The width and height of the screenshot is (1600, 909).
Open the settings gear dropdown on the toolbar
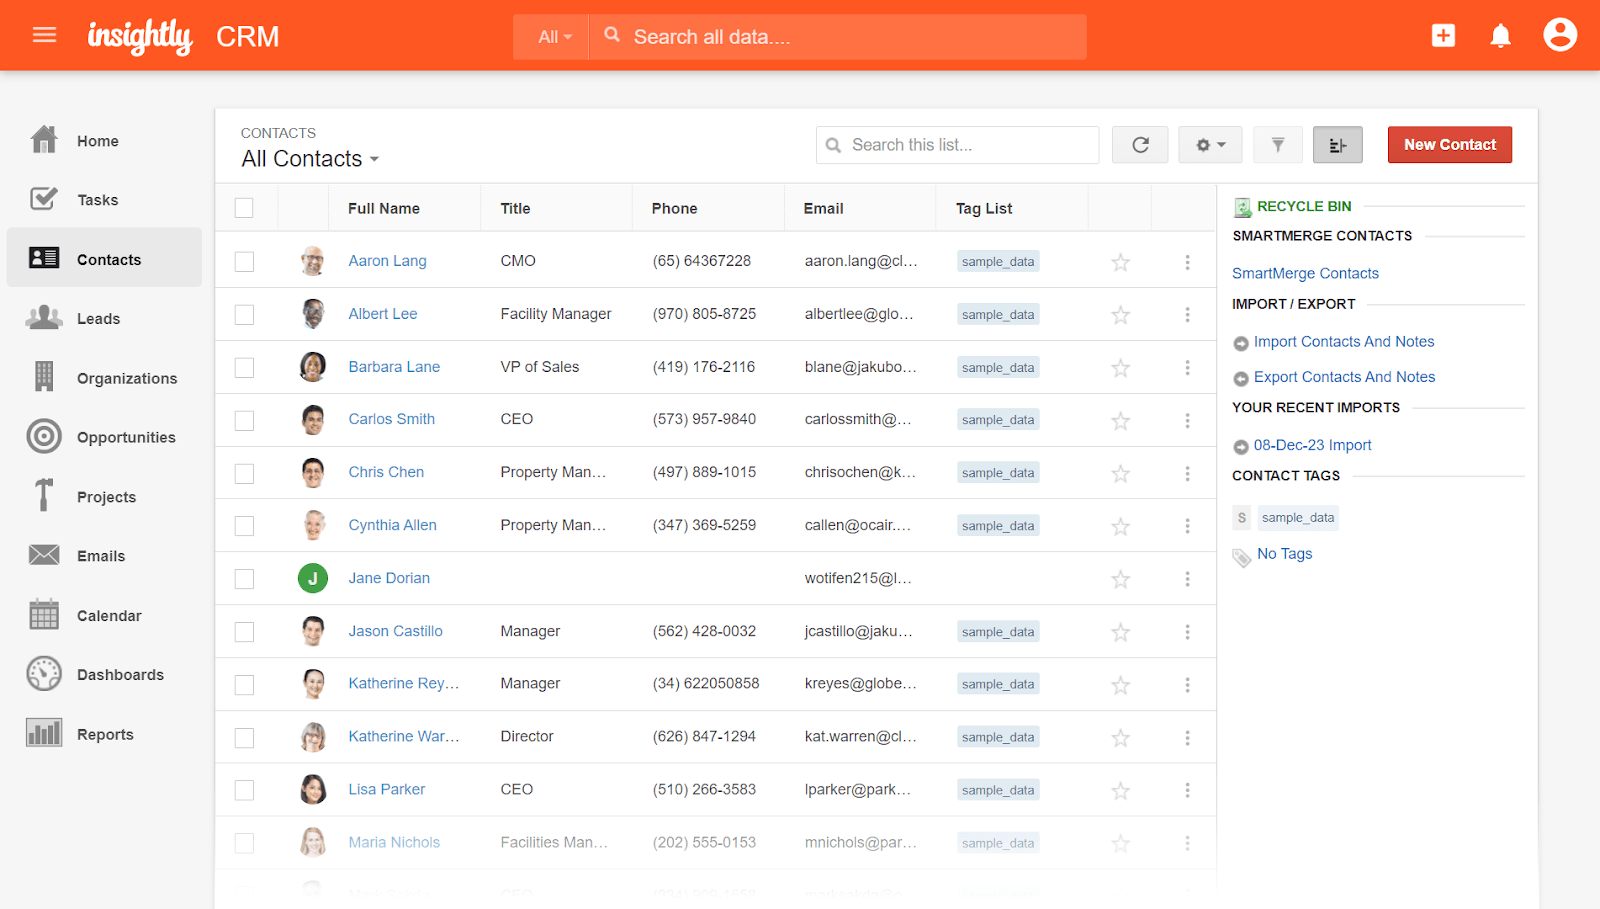tap(1209, 144)
